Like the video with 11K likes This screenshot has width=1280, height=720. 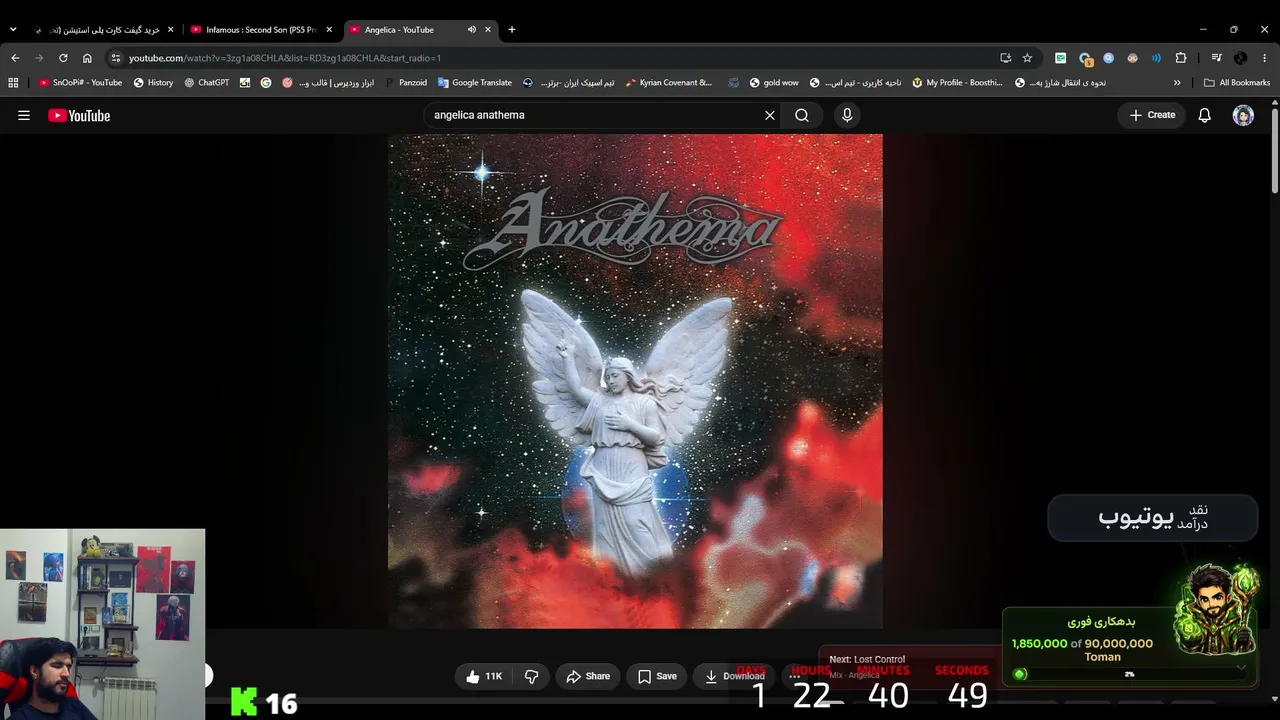pyautogui.click(x=484, y=676)
